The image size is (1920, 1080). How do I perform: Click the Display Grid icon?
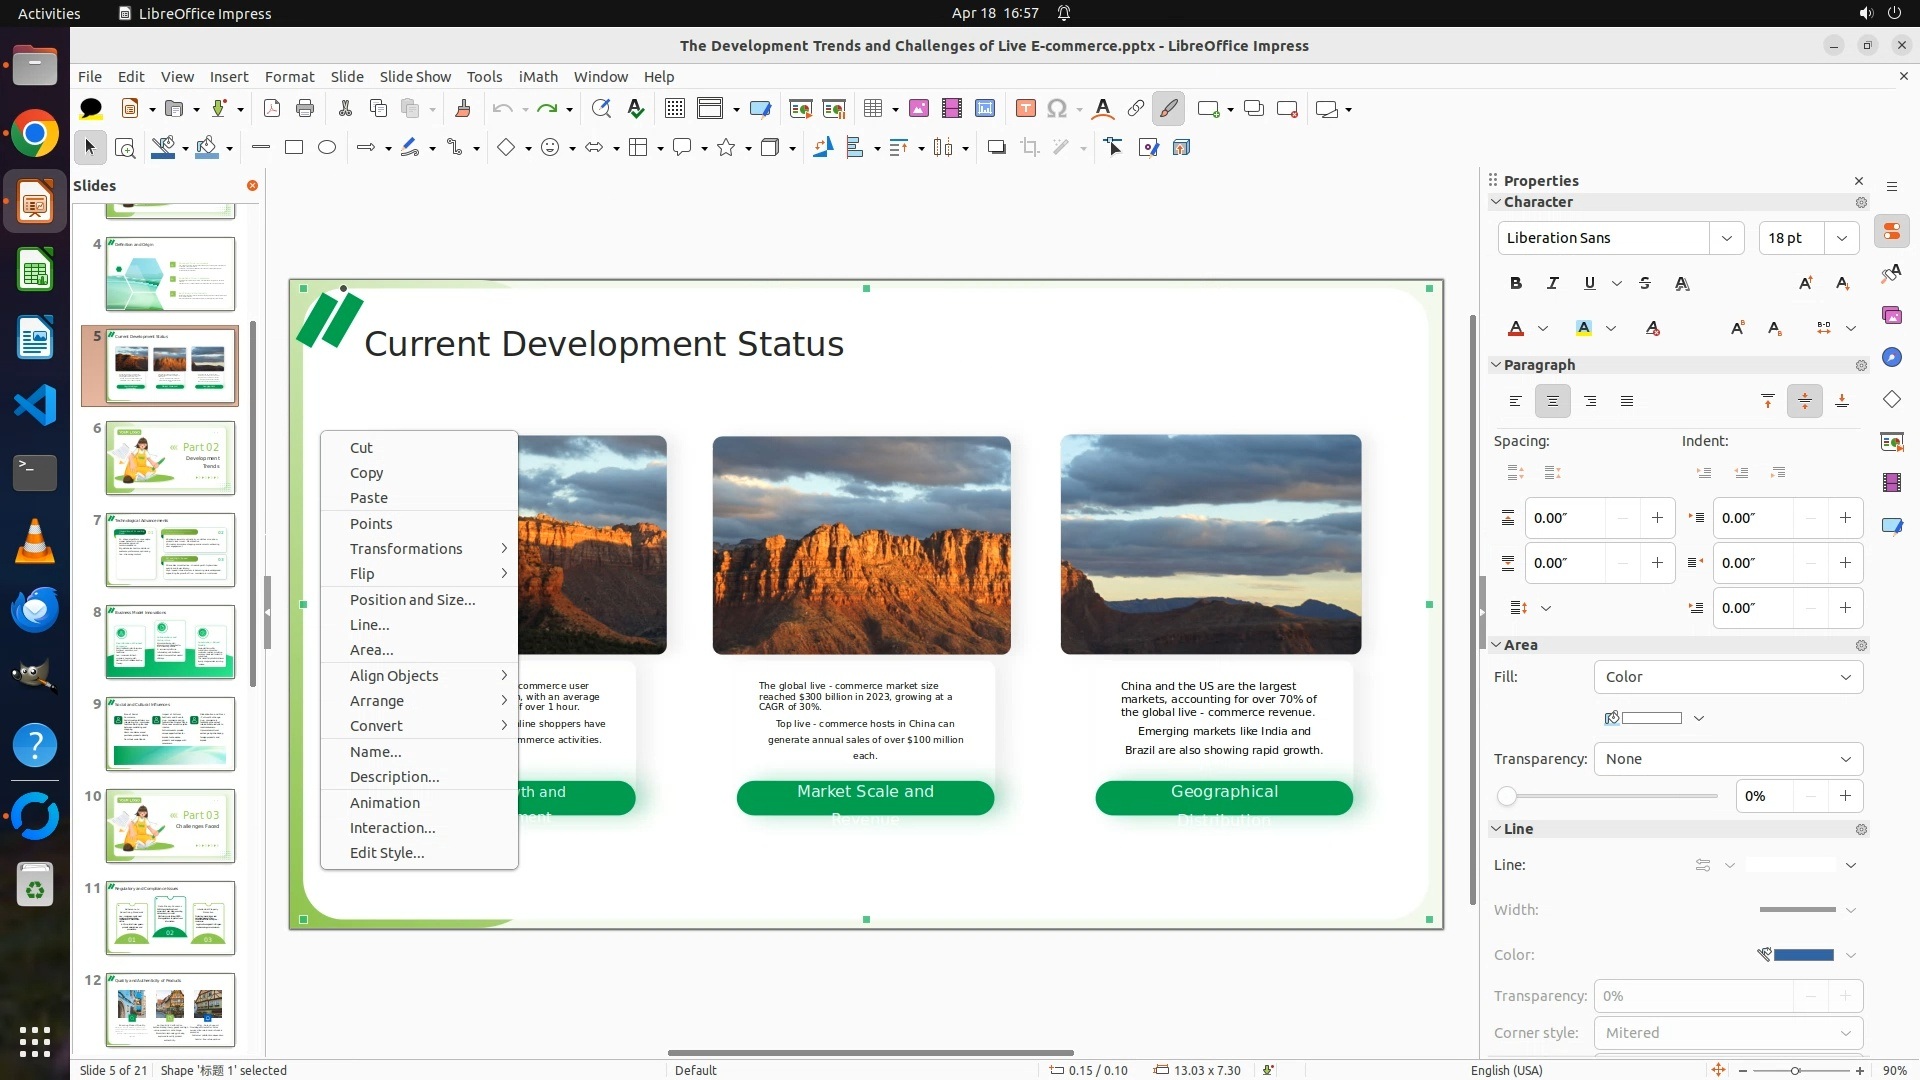(675, 109)
